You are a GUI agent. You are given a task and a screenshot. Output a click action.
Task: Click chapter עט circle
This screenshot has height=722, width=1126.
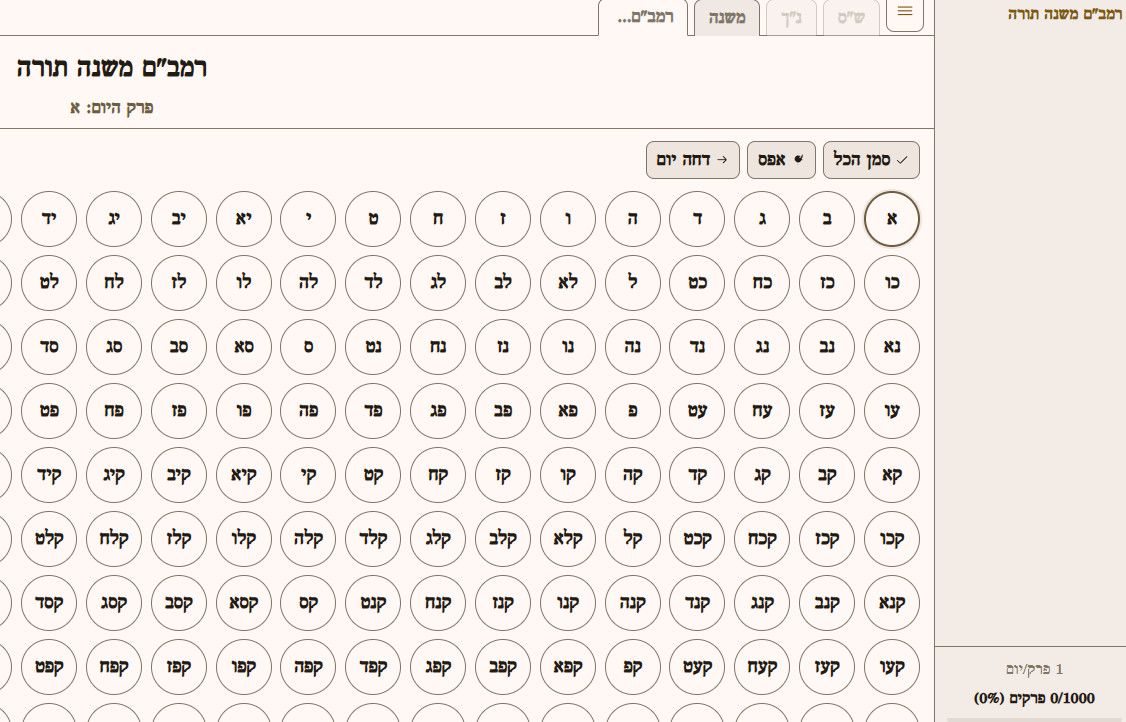click(x=697, y=410)
